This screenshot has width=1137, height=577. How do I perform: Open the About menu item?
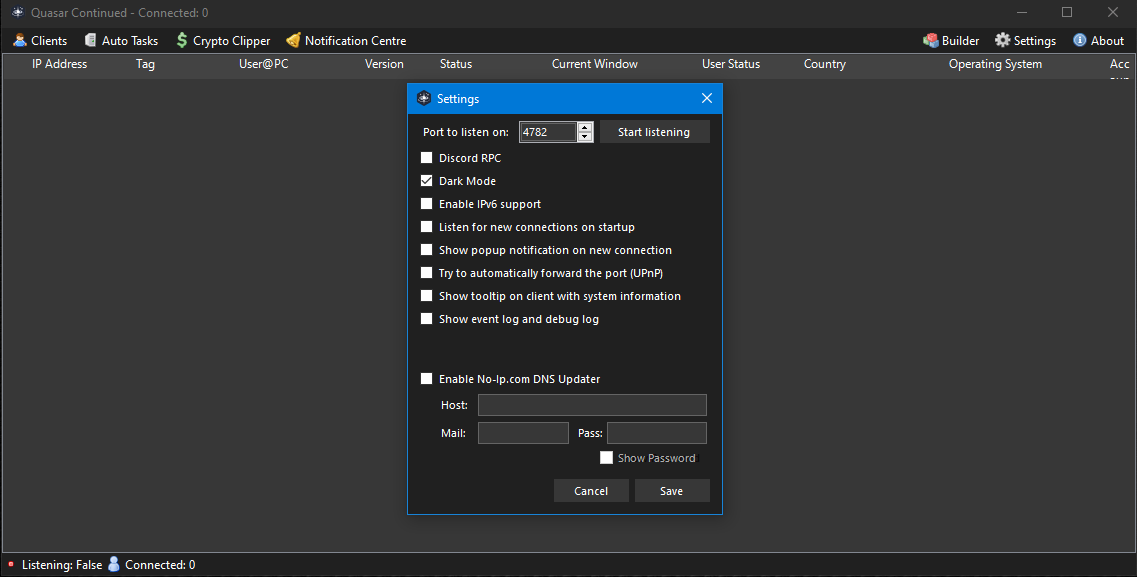[x=1099, y=41]
